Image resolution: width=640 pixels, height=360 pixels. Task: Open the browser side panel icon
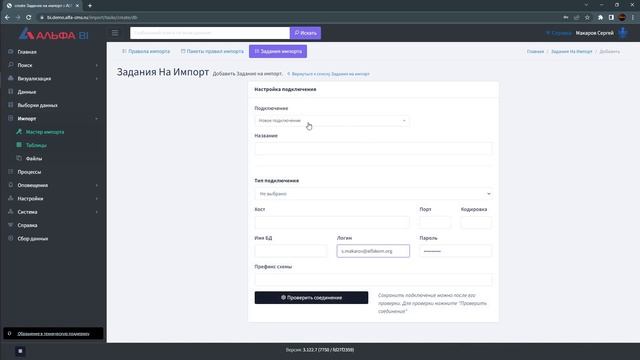pos(611,18)
